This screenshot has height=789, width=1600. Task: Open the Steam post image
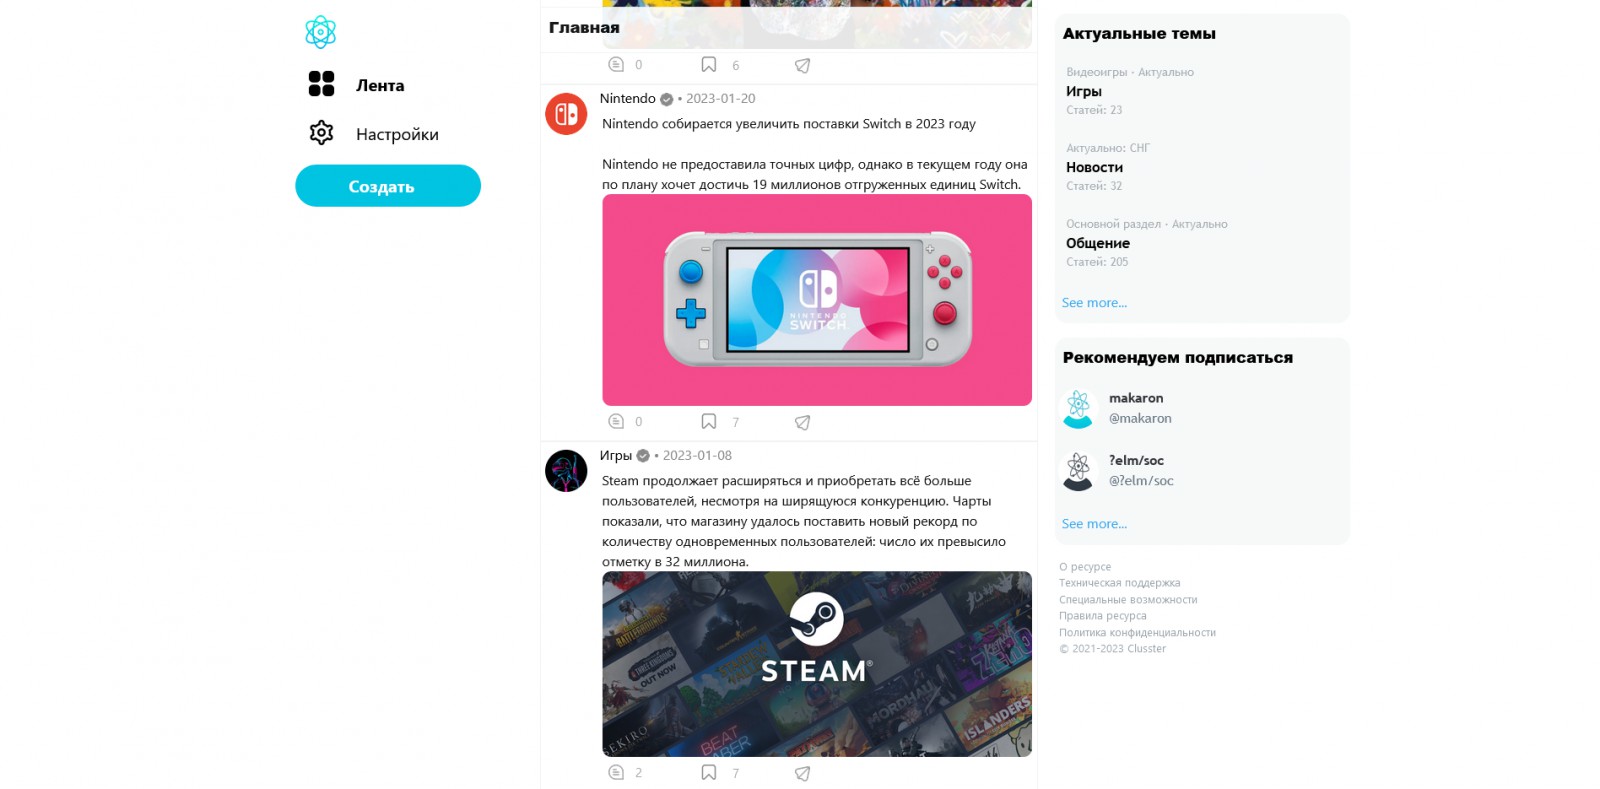tap(817, 664)
